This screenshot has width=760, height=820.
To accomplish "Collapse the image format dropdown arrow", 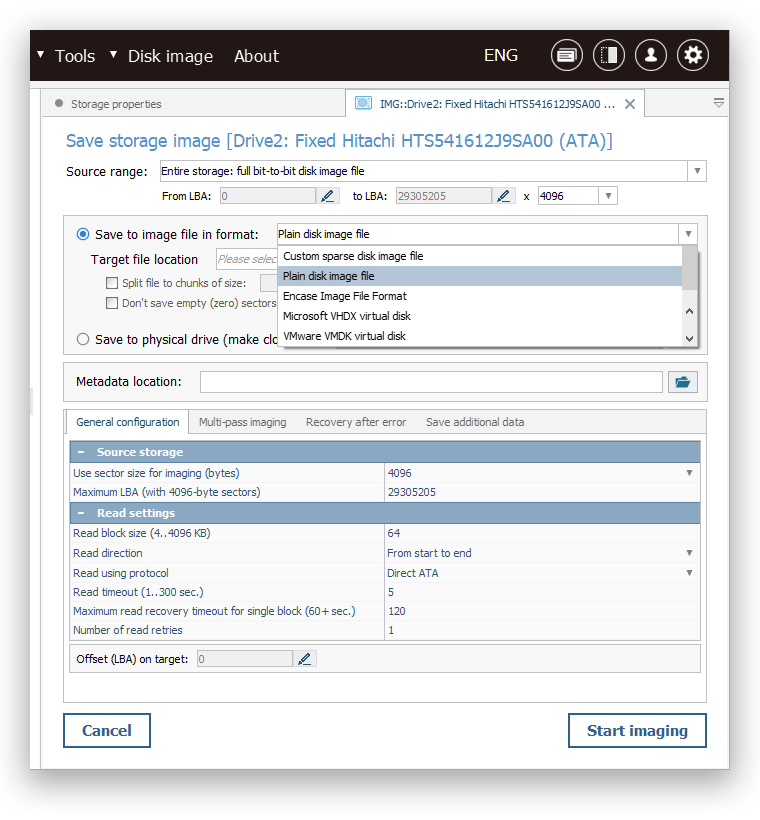I will coord(688,234).
